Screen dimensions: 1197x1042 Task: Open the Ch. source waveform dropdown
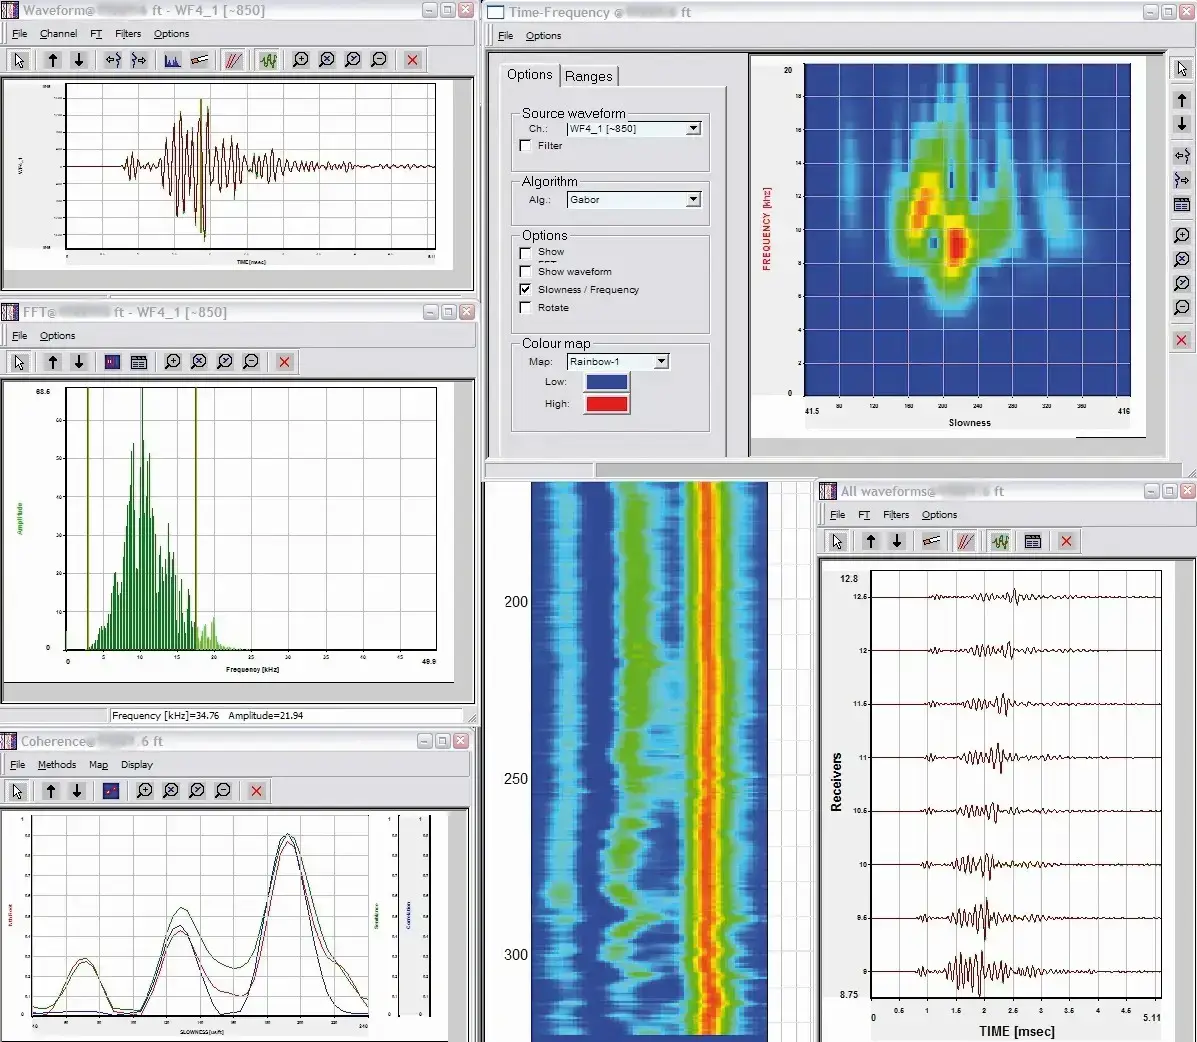point(693,129)
